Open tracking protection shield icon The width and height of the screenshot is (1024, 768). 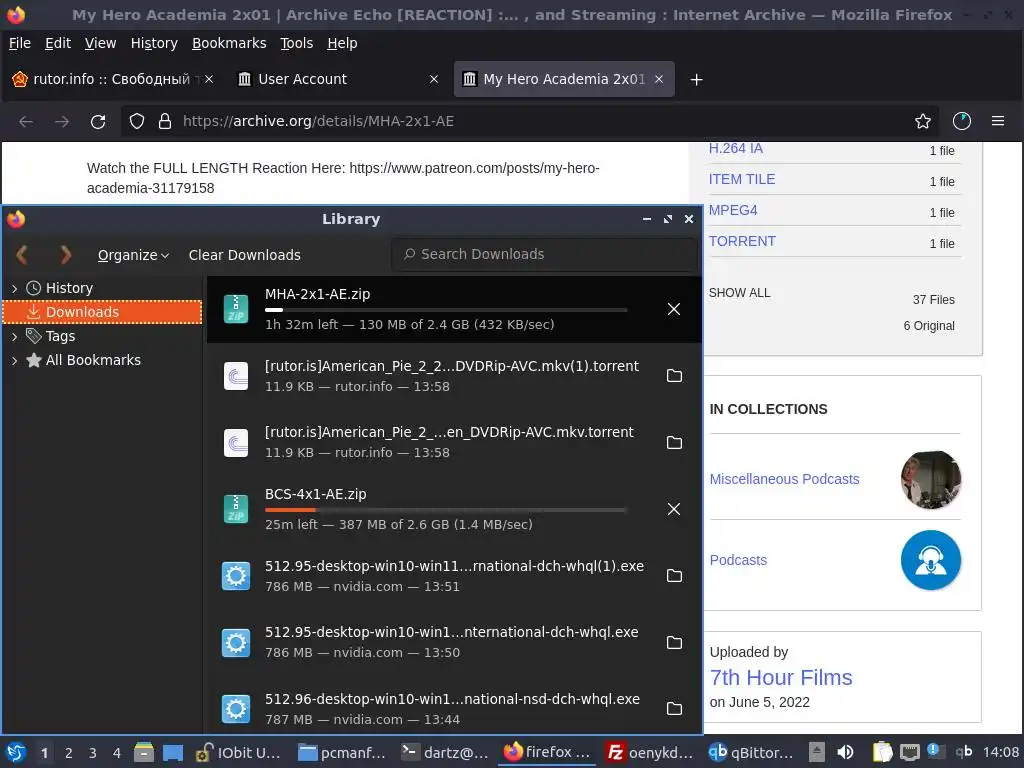pos(136,121)
